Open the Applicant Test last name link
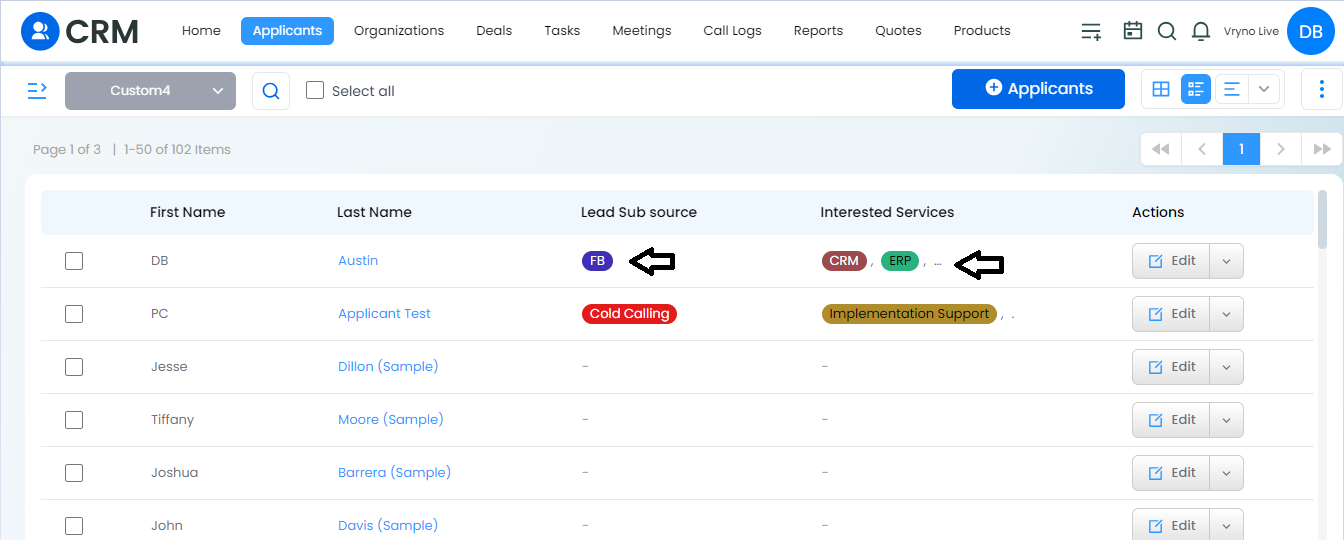This screenshot has height=540, width=1344. tap(384, 314)
